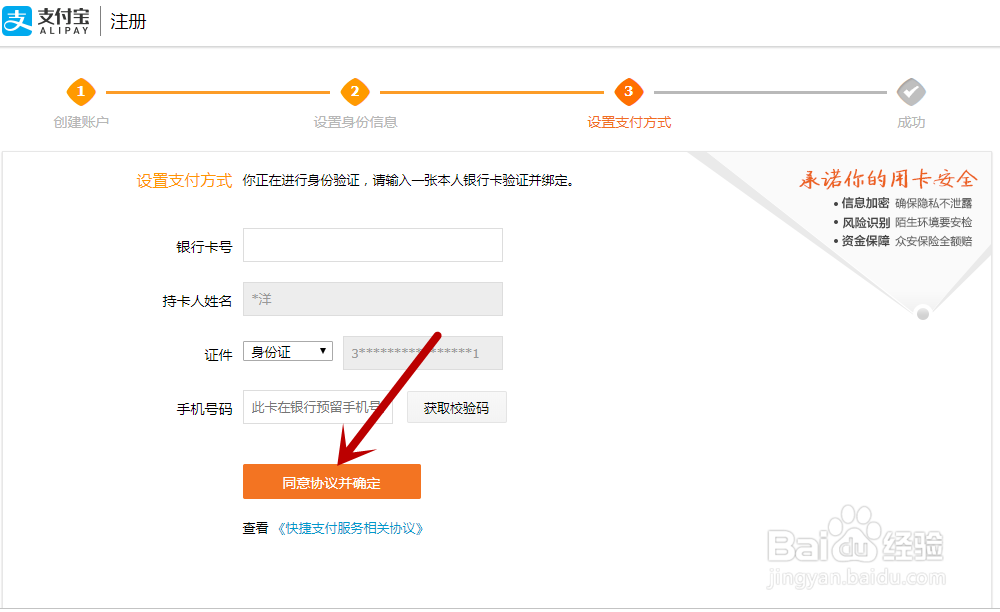Image resolution: width=1000 pixels, height=612 pixels.
Task: Click the gray 成功 checkmark icon
Action: click(911, 91)
